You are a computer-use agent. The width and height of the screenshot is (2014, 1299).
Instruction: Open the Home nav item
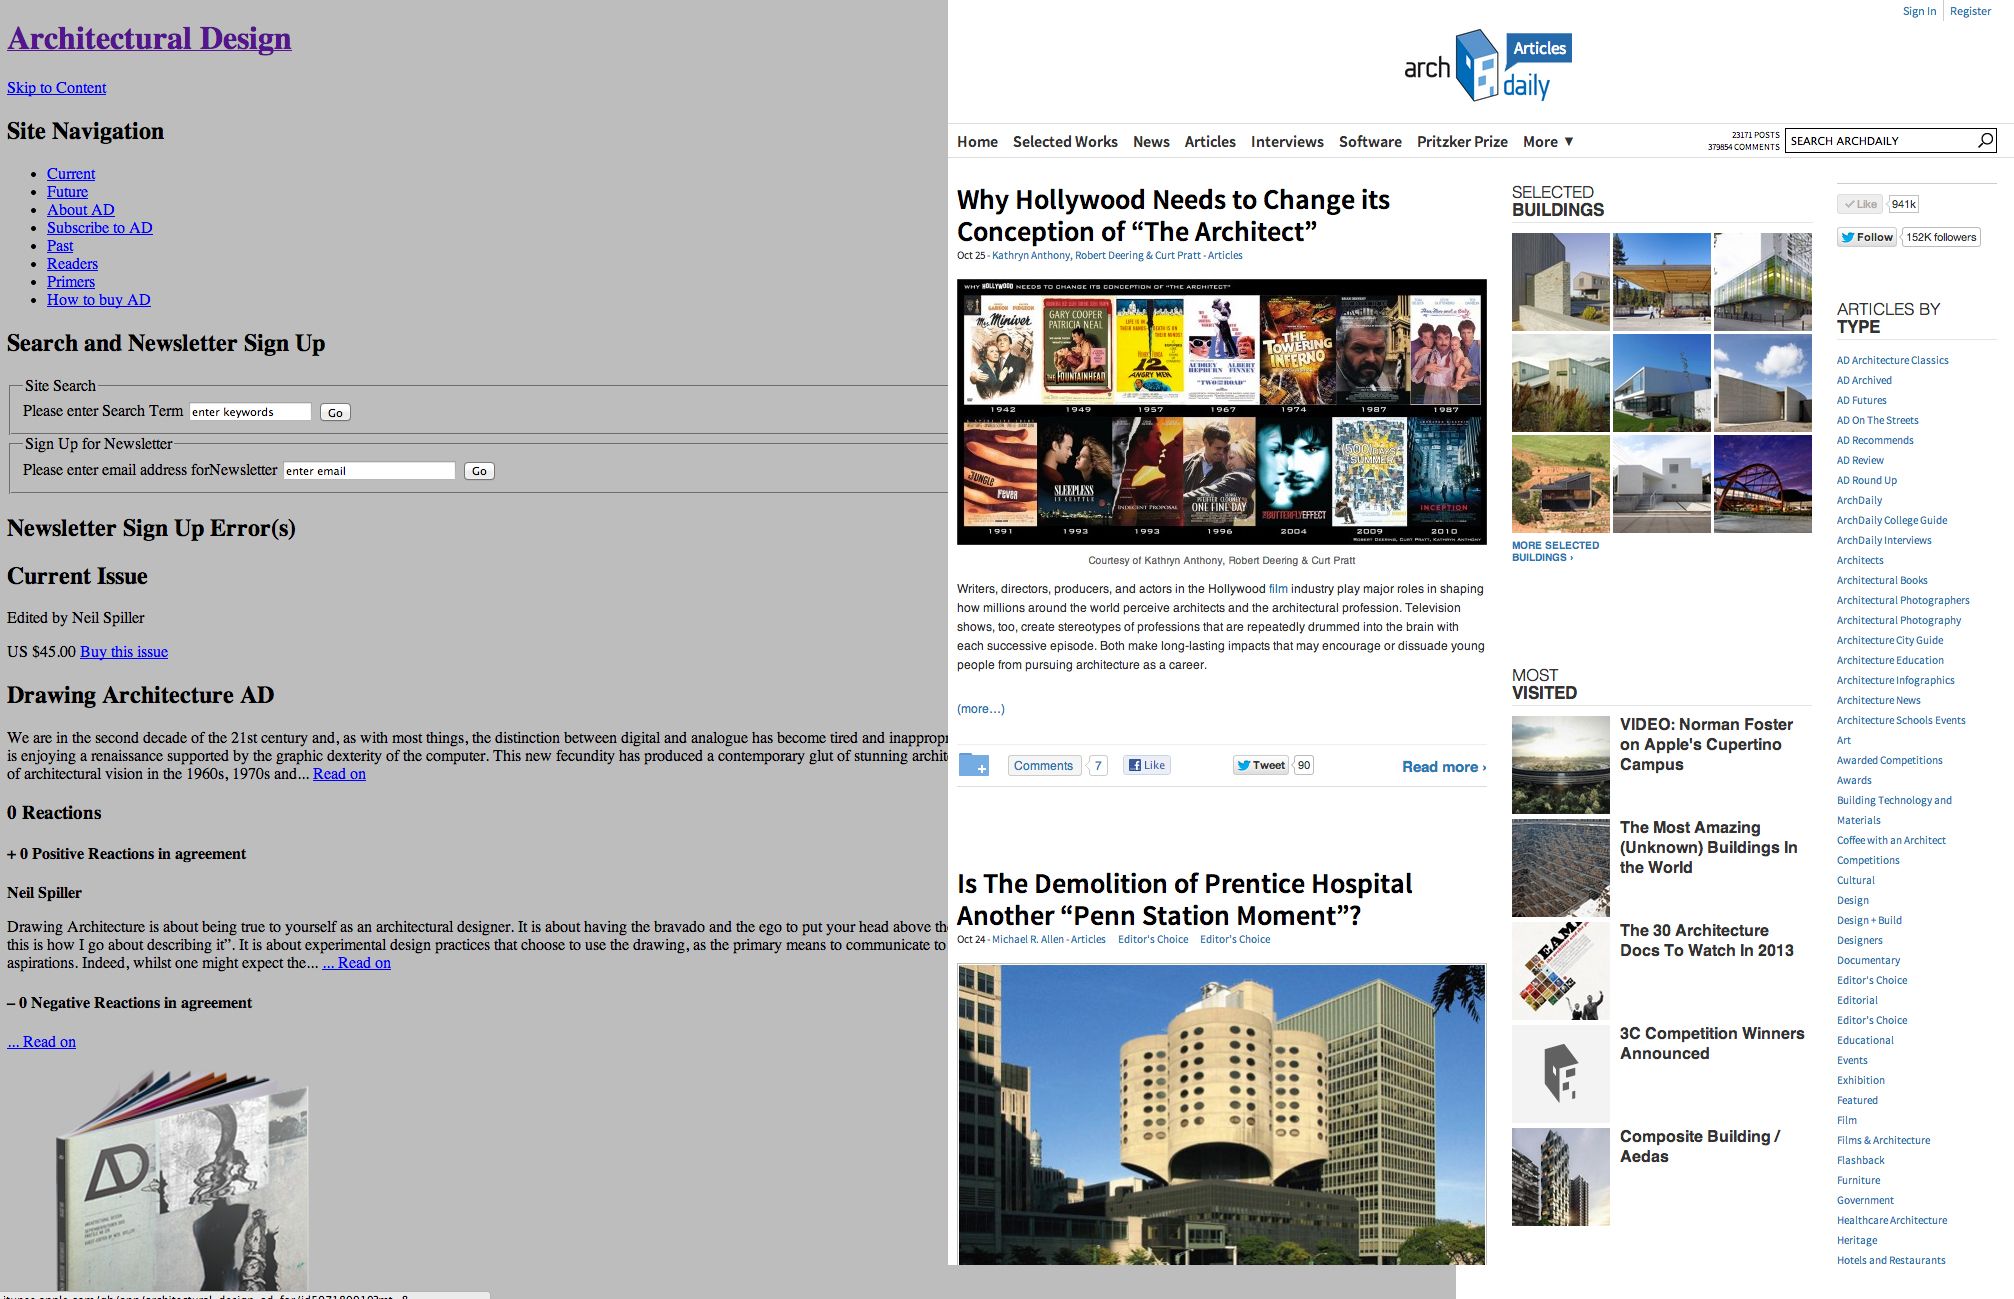[x=977, y=142]
